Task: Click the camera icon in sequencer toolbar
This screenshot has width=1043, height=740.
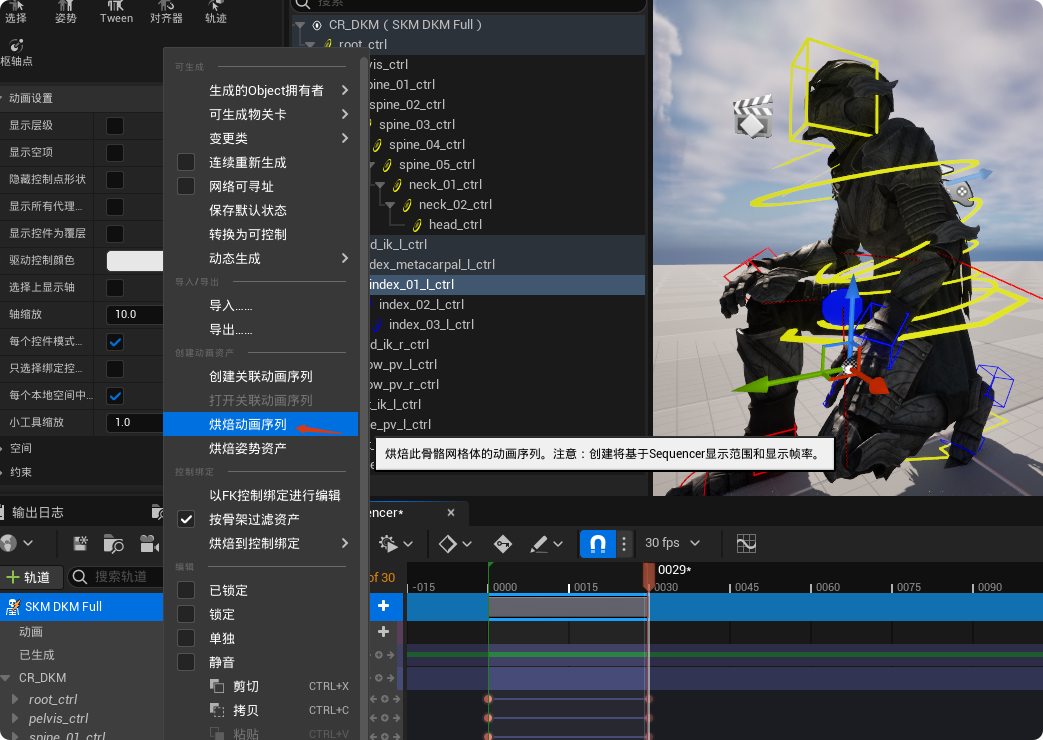Action: click(149, 544)
